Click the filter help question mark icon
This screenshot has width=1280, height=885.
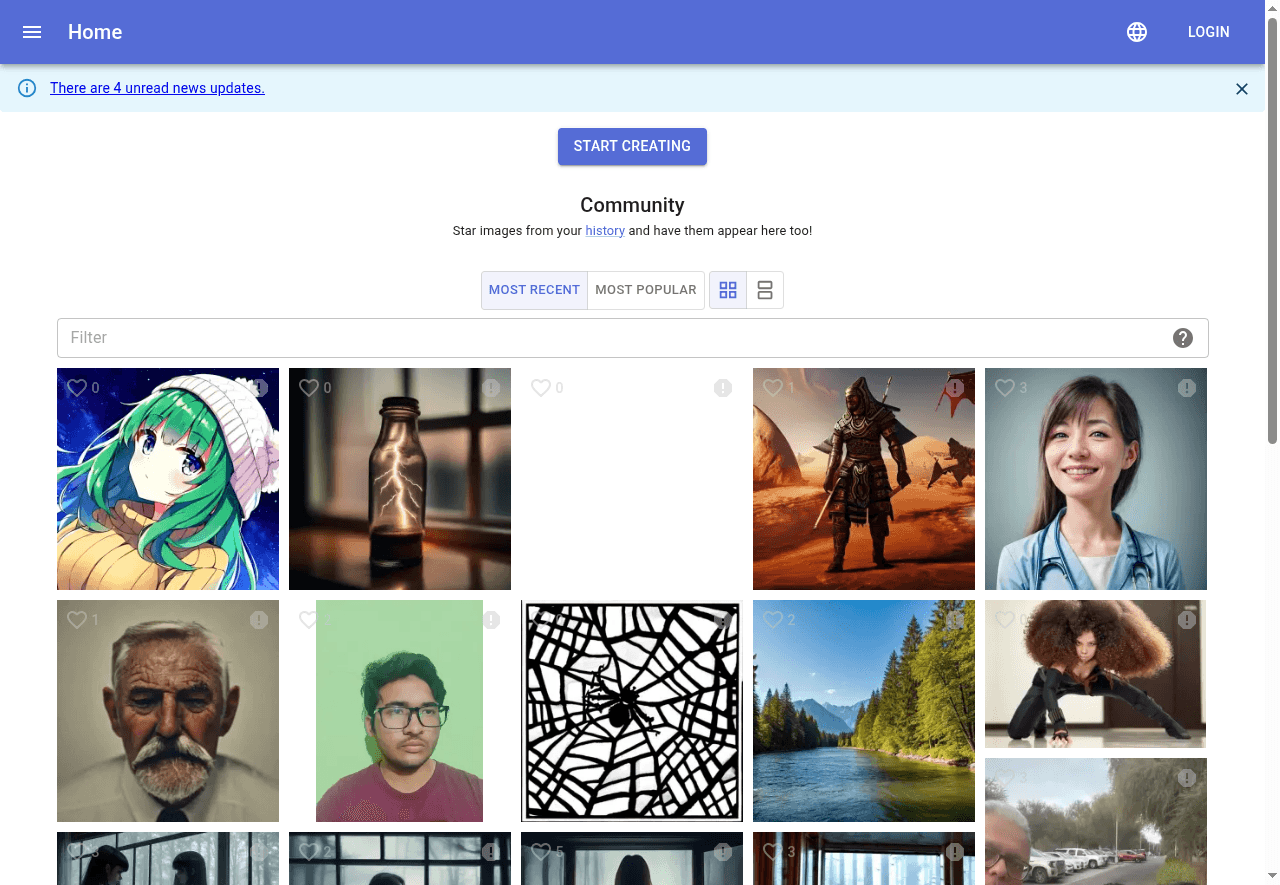tap(1183, 338)
